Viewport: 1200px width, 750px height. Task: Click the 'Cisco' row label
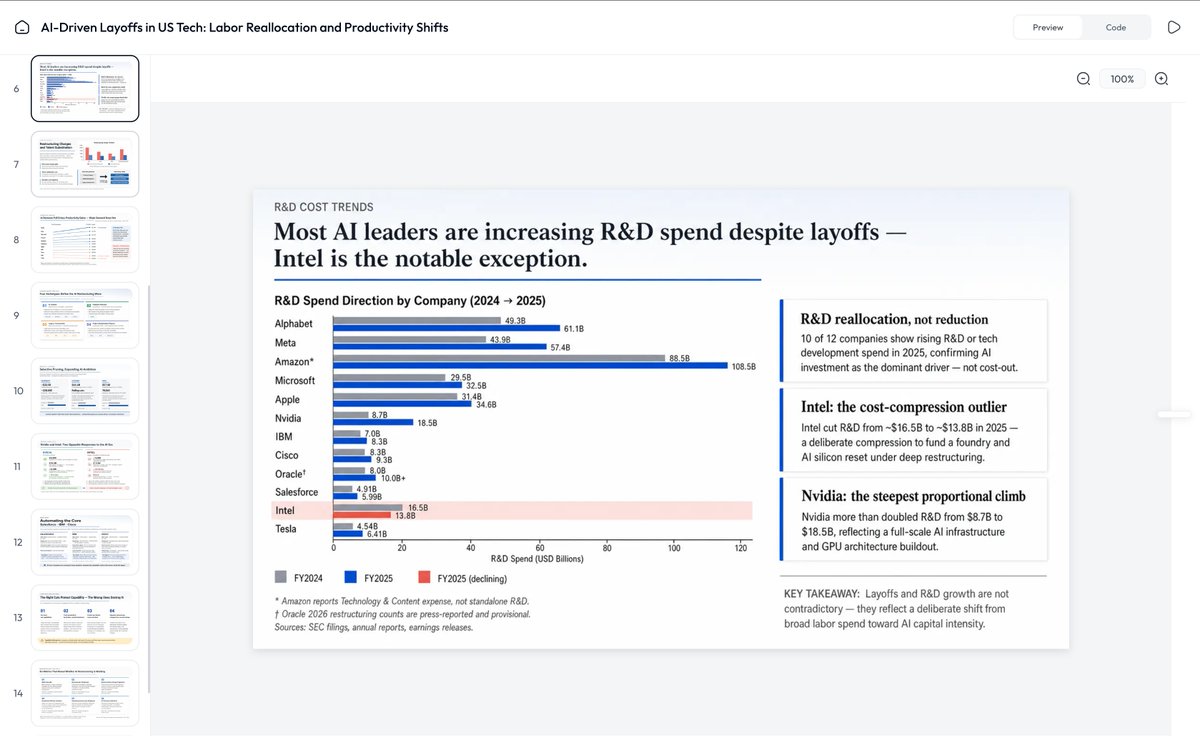[x=287, y=455]
